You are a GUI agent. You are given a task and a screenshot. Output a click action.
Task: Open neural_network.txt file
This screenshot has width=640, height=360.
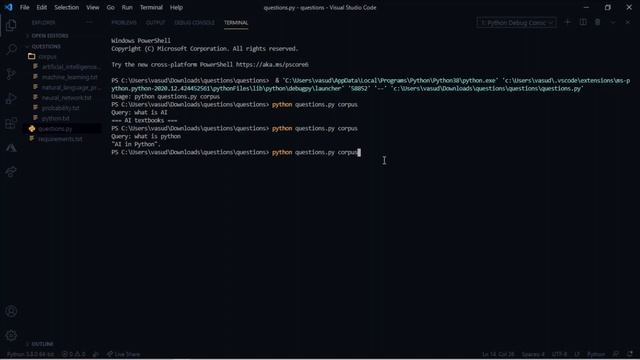pyautogui.click(x=67, y=98)
